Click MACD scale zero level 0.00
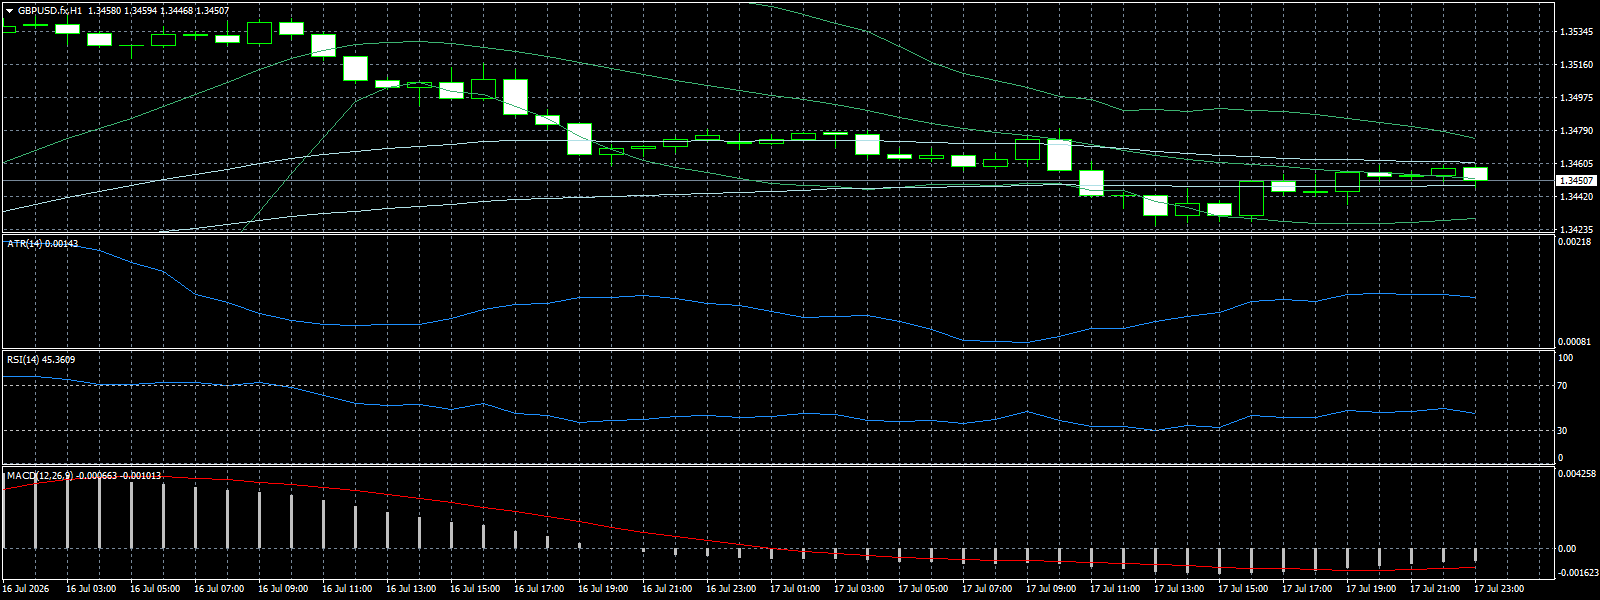 pyautogui.click(x=1567, y=549)
